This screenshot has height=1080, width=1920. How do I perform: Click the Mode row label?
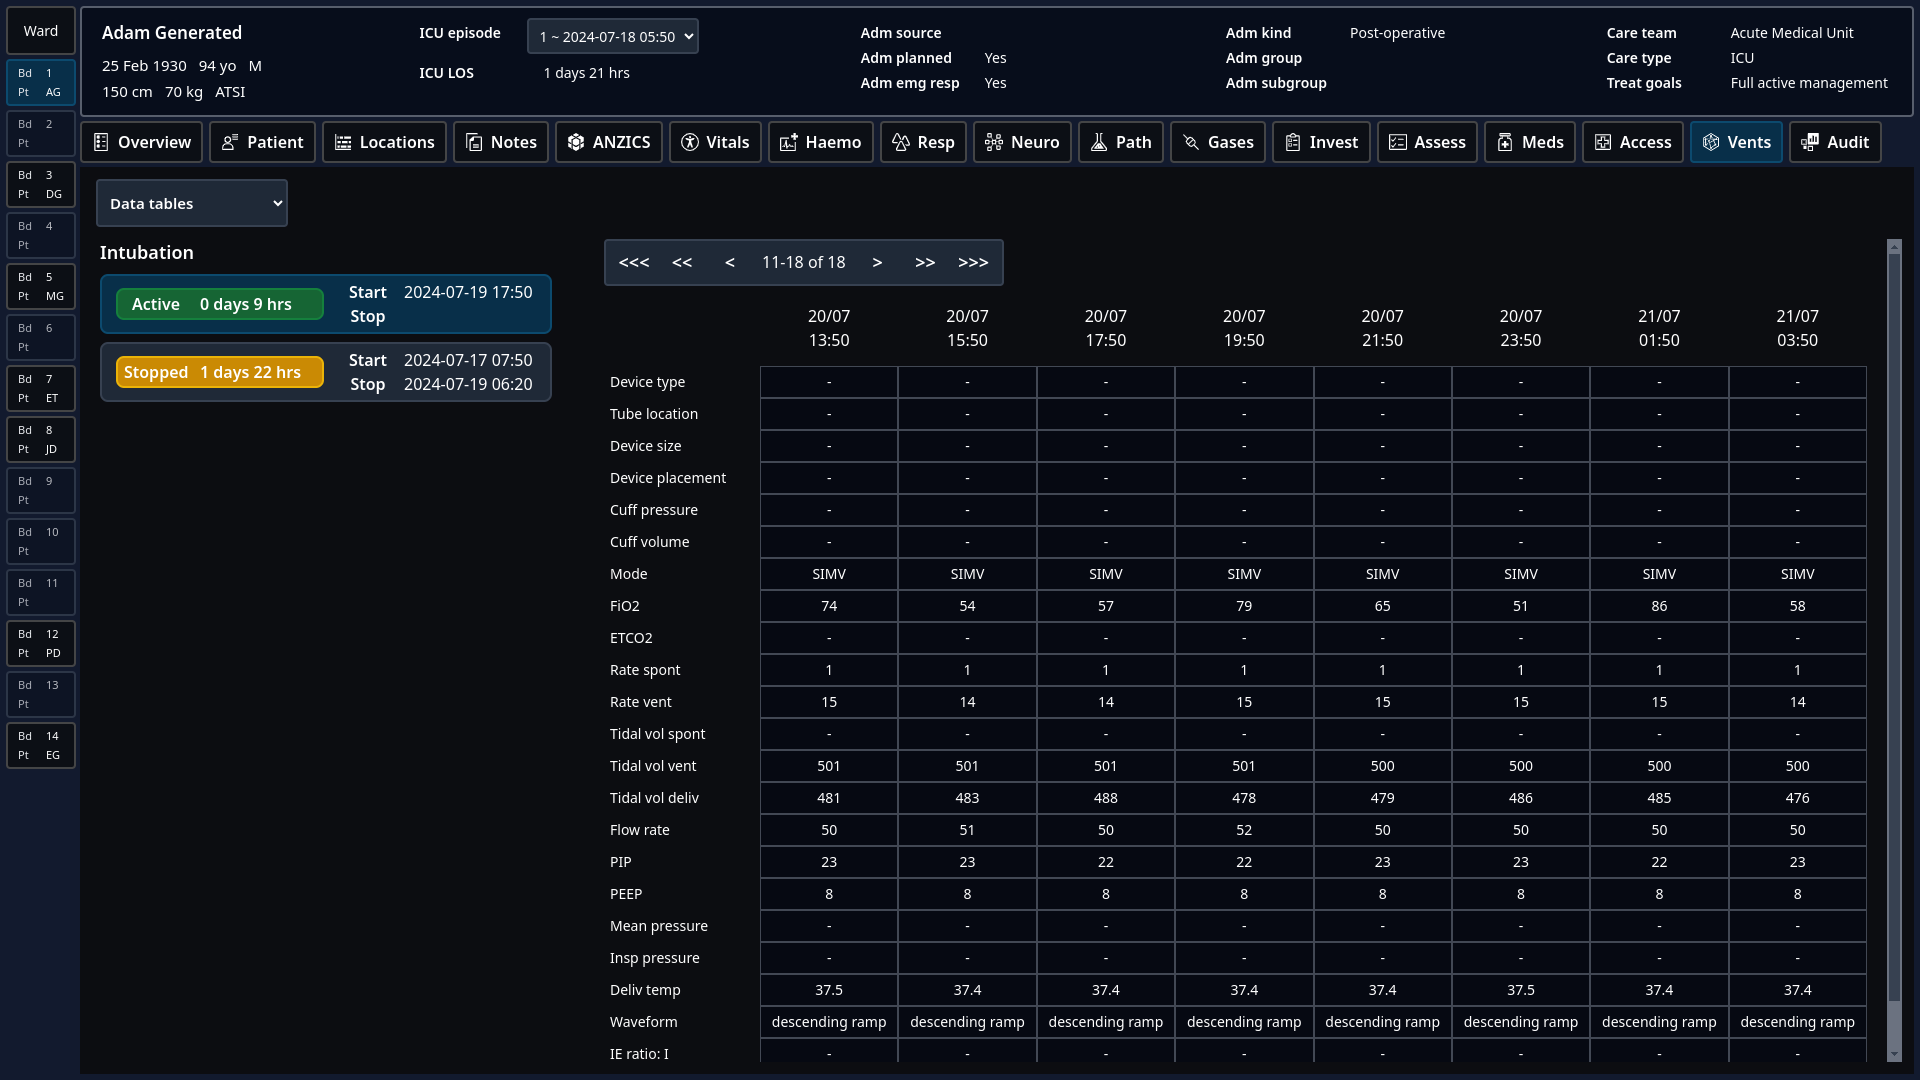pos(629,574)
